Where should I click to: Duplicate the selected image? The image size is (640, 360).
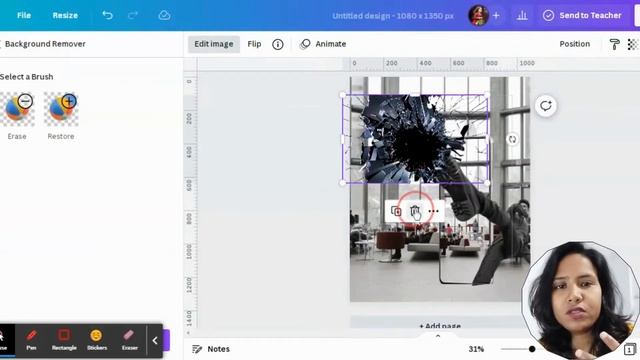[x=396, y=211]
